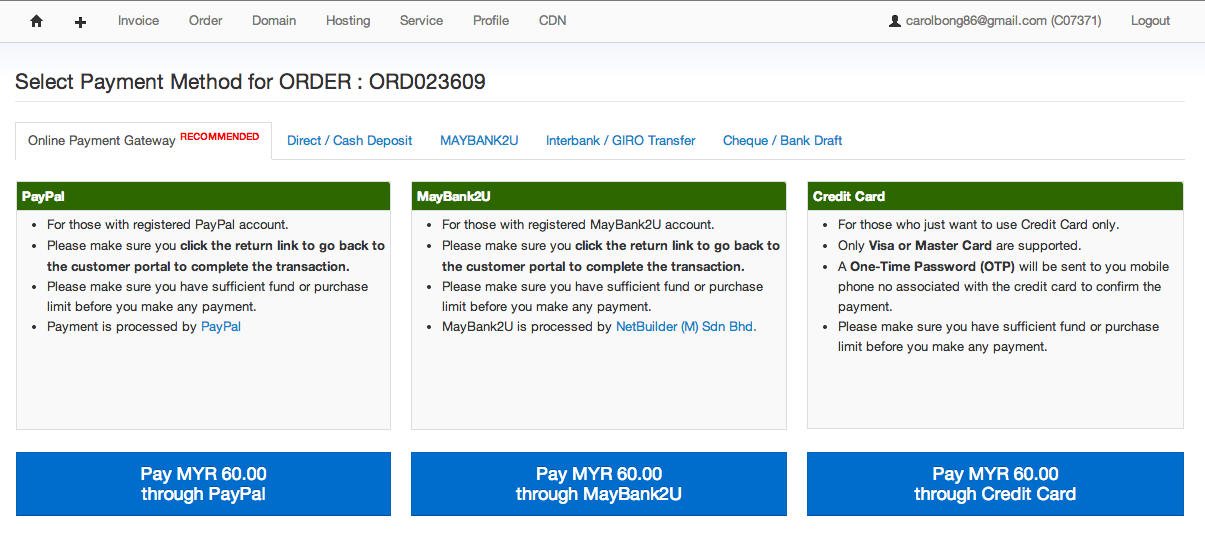Click text 'For those with registered MayBank2U account.'
This screenshot has height=538, width=1205.
[x=578, y=225]
